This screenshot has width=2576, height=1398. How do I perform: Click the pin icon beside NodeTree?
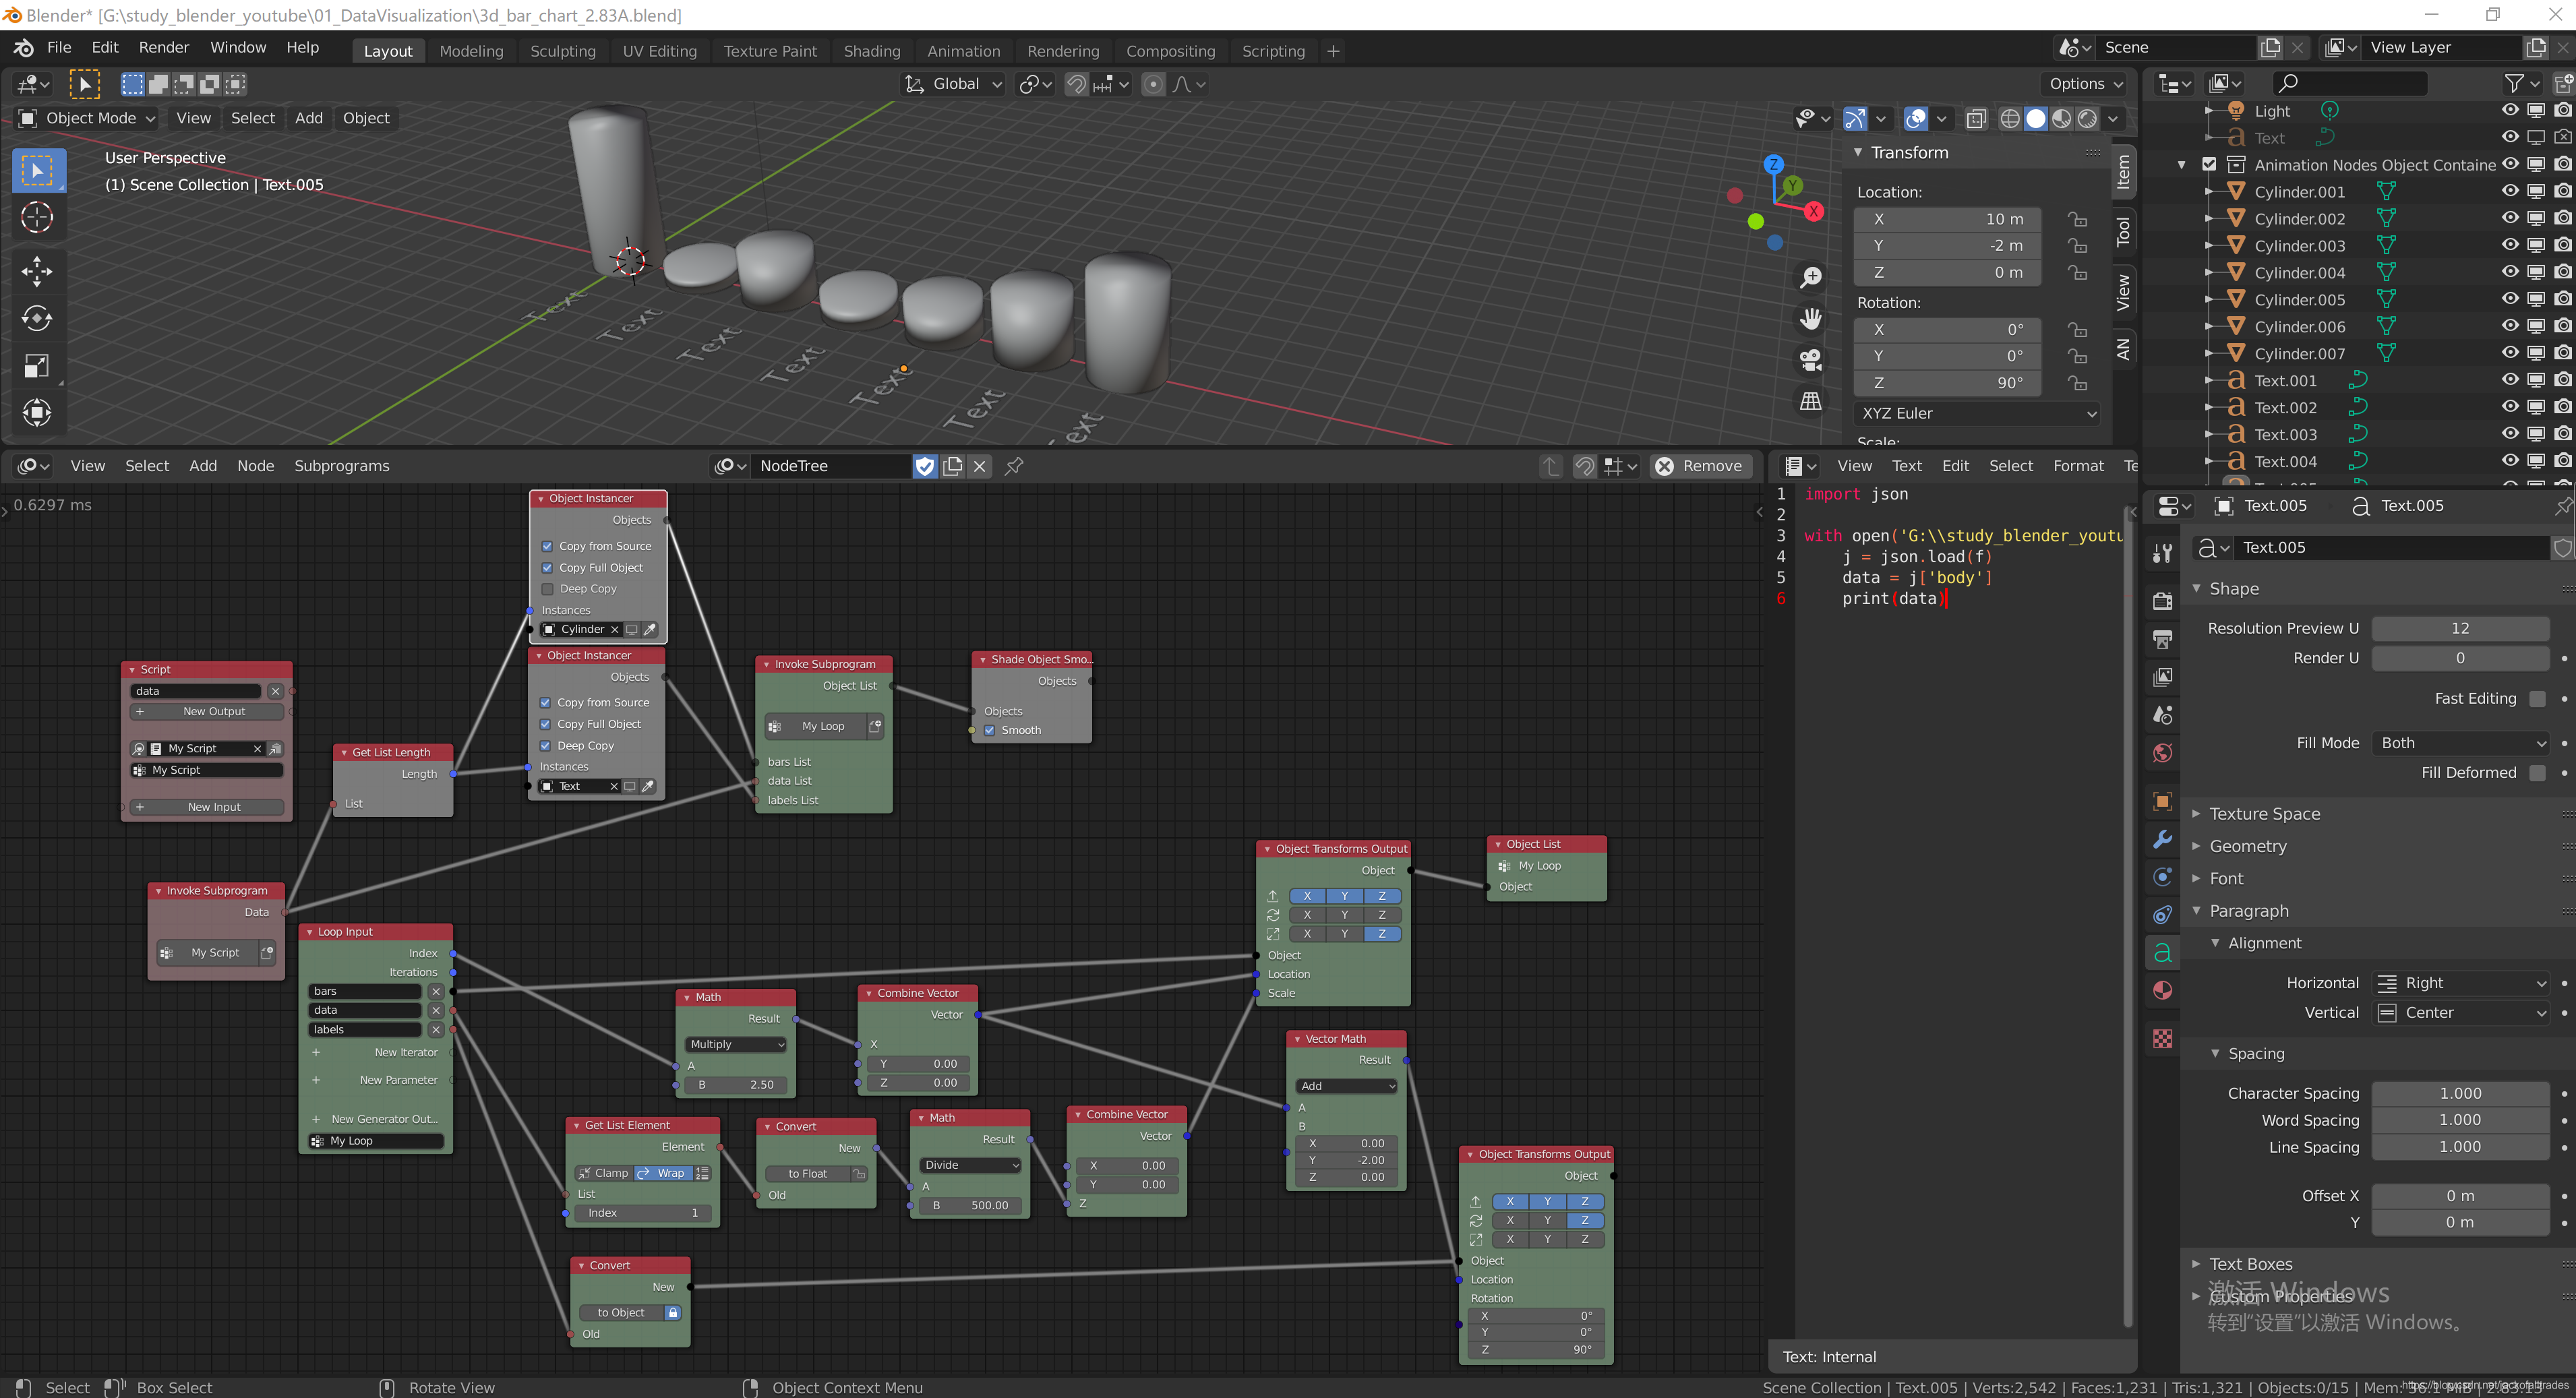[x=1014, y=466]
